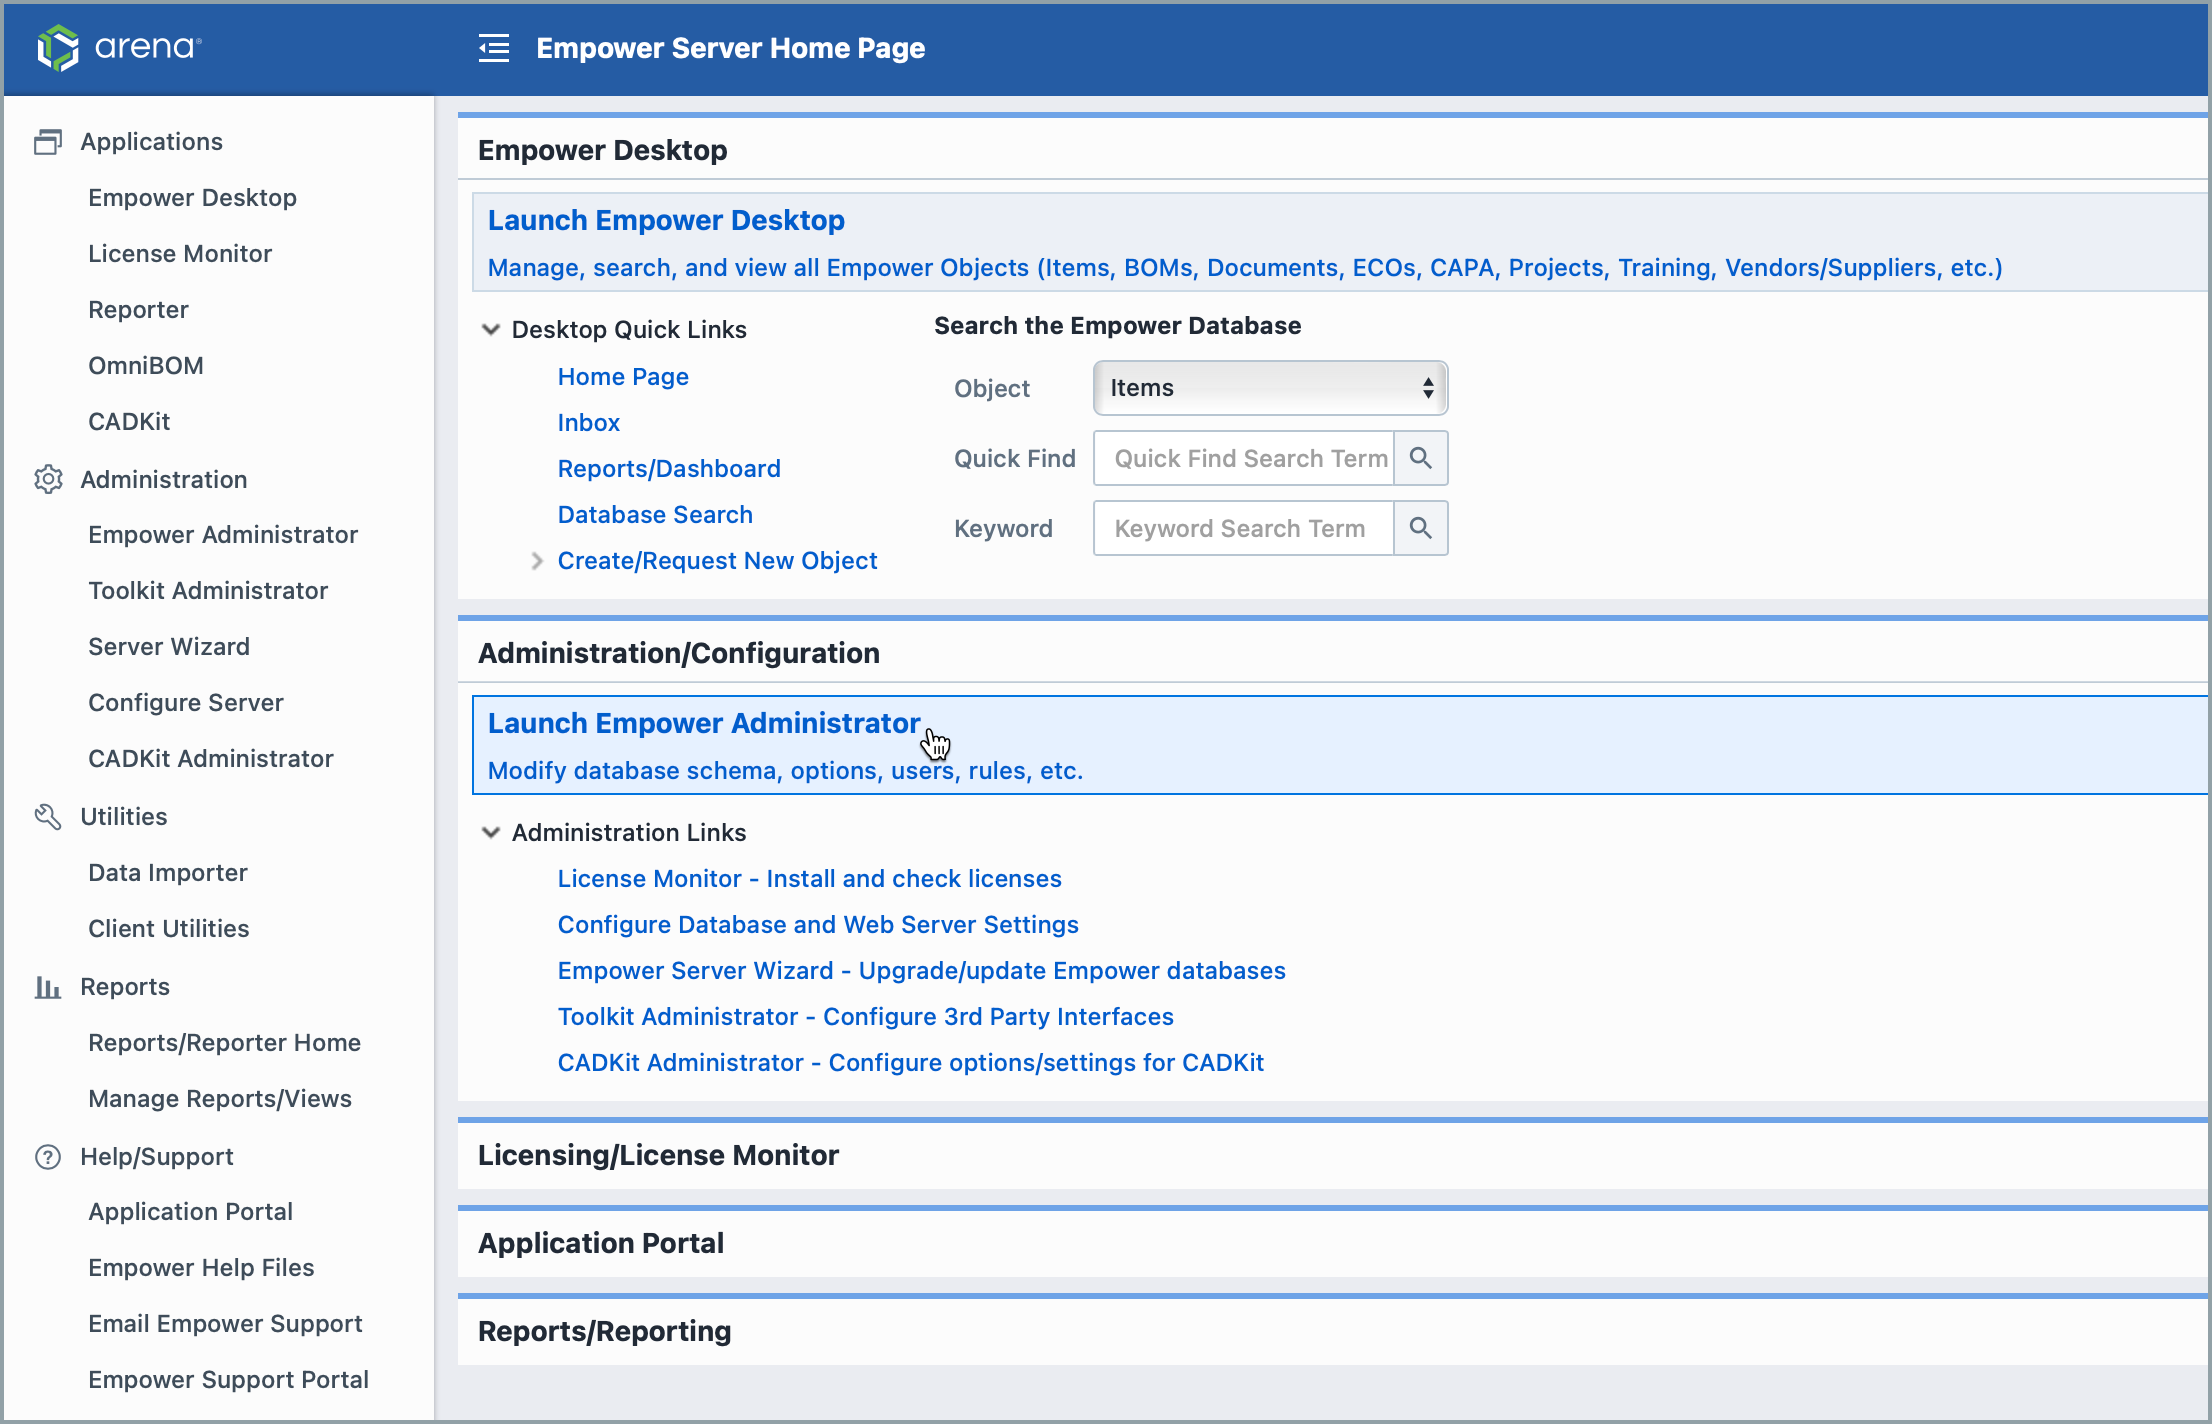Open sidebar Application Portal item
Viewport: 2212px width, 1424px height.
(191, 1212)
